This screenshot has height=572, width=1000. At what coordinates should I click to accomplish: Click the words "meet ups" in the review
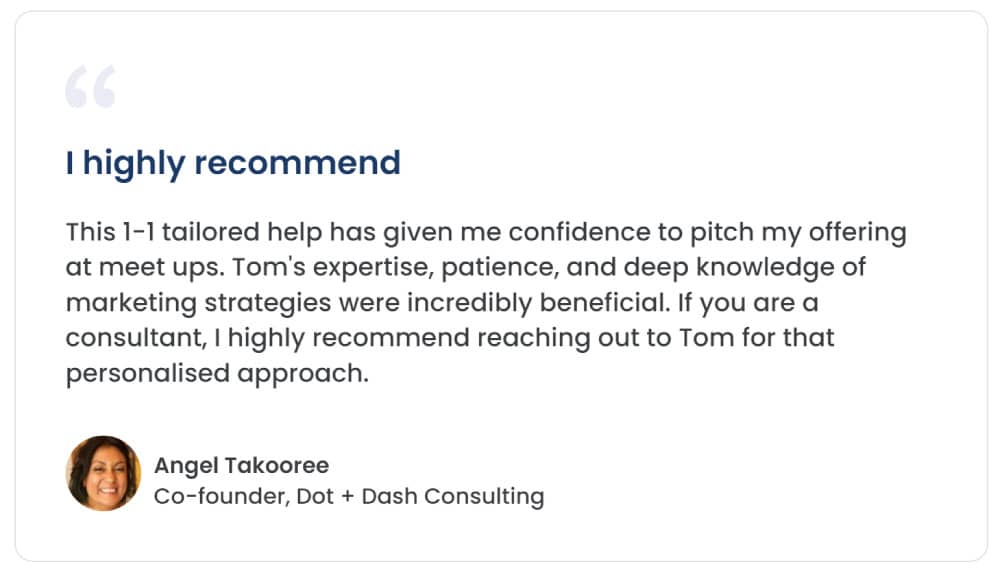[162, 268]
